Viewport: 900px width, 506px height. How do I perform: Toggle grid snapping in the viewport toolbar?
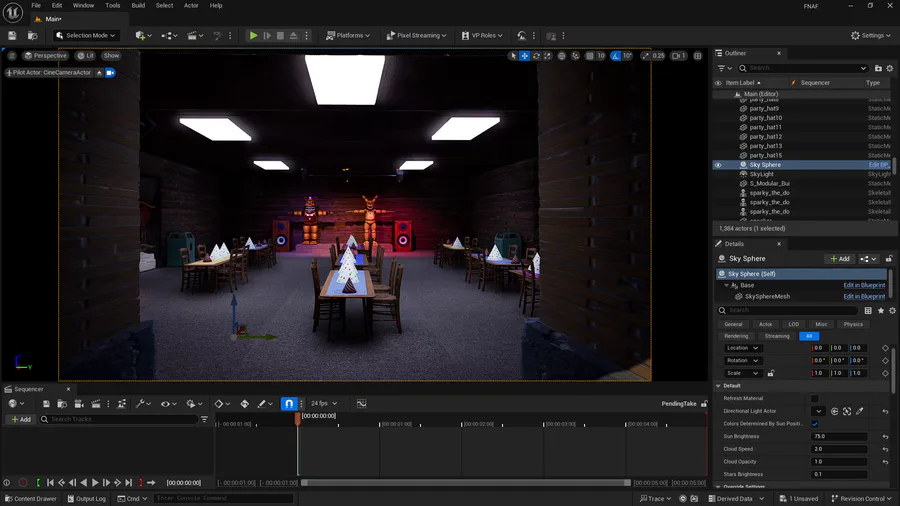pos(589,56)
